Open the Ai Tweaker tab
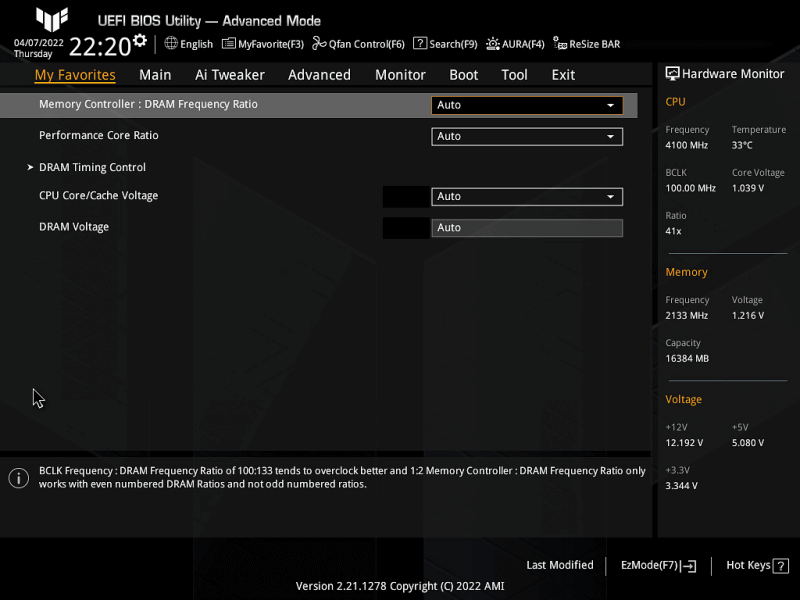800x600 pixels. pyautogui.click(x=230, y=75)
